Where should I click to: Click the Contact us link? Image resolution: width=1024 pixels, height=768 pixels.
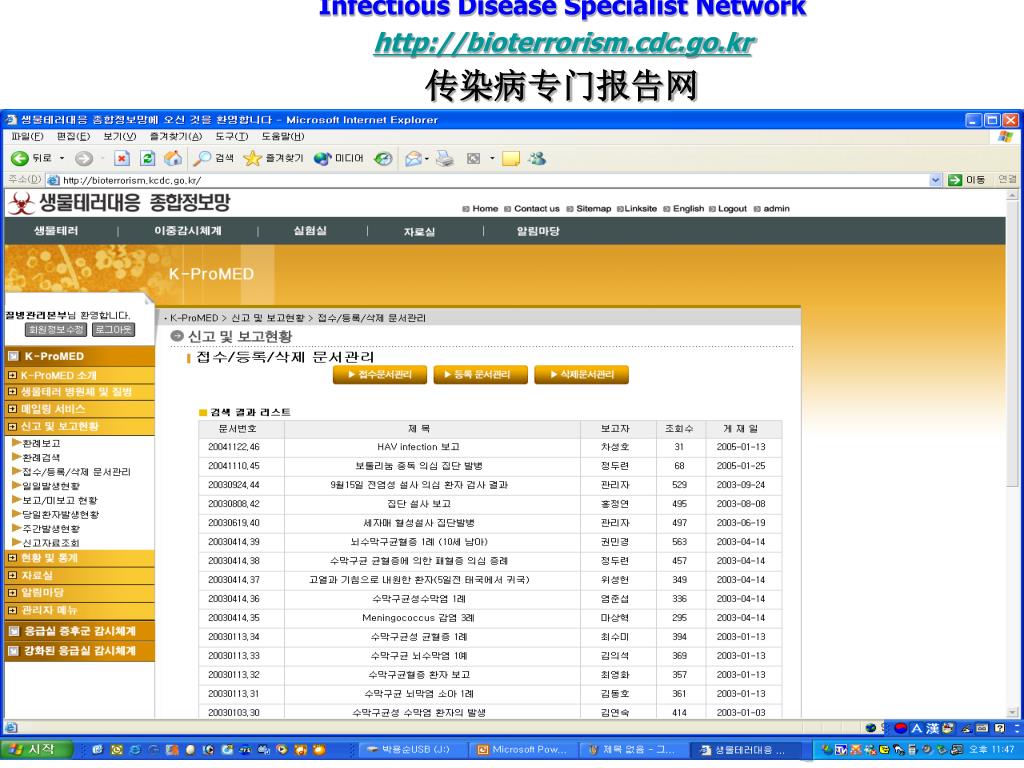tap(537, 209)
